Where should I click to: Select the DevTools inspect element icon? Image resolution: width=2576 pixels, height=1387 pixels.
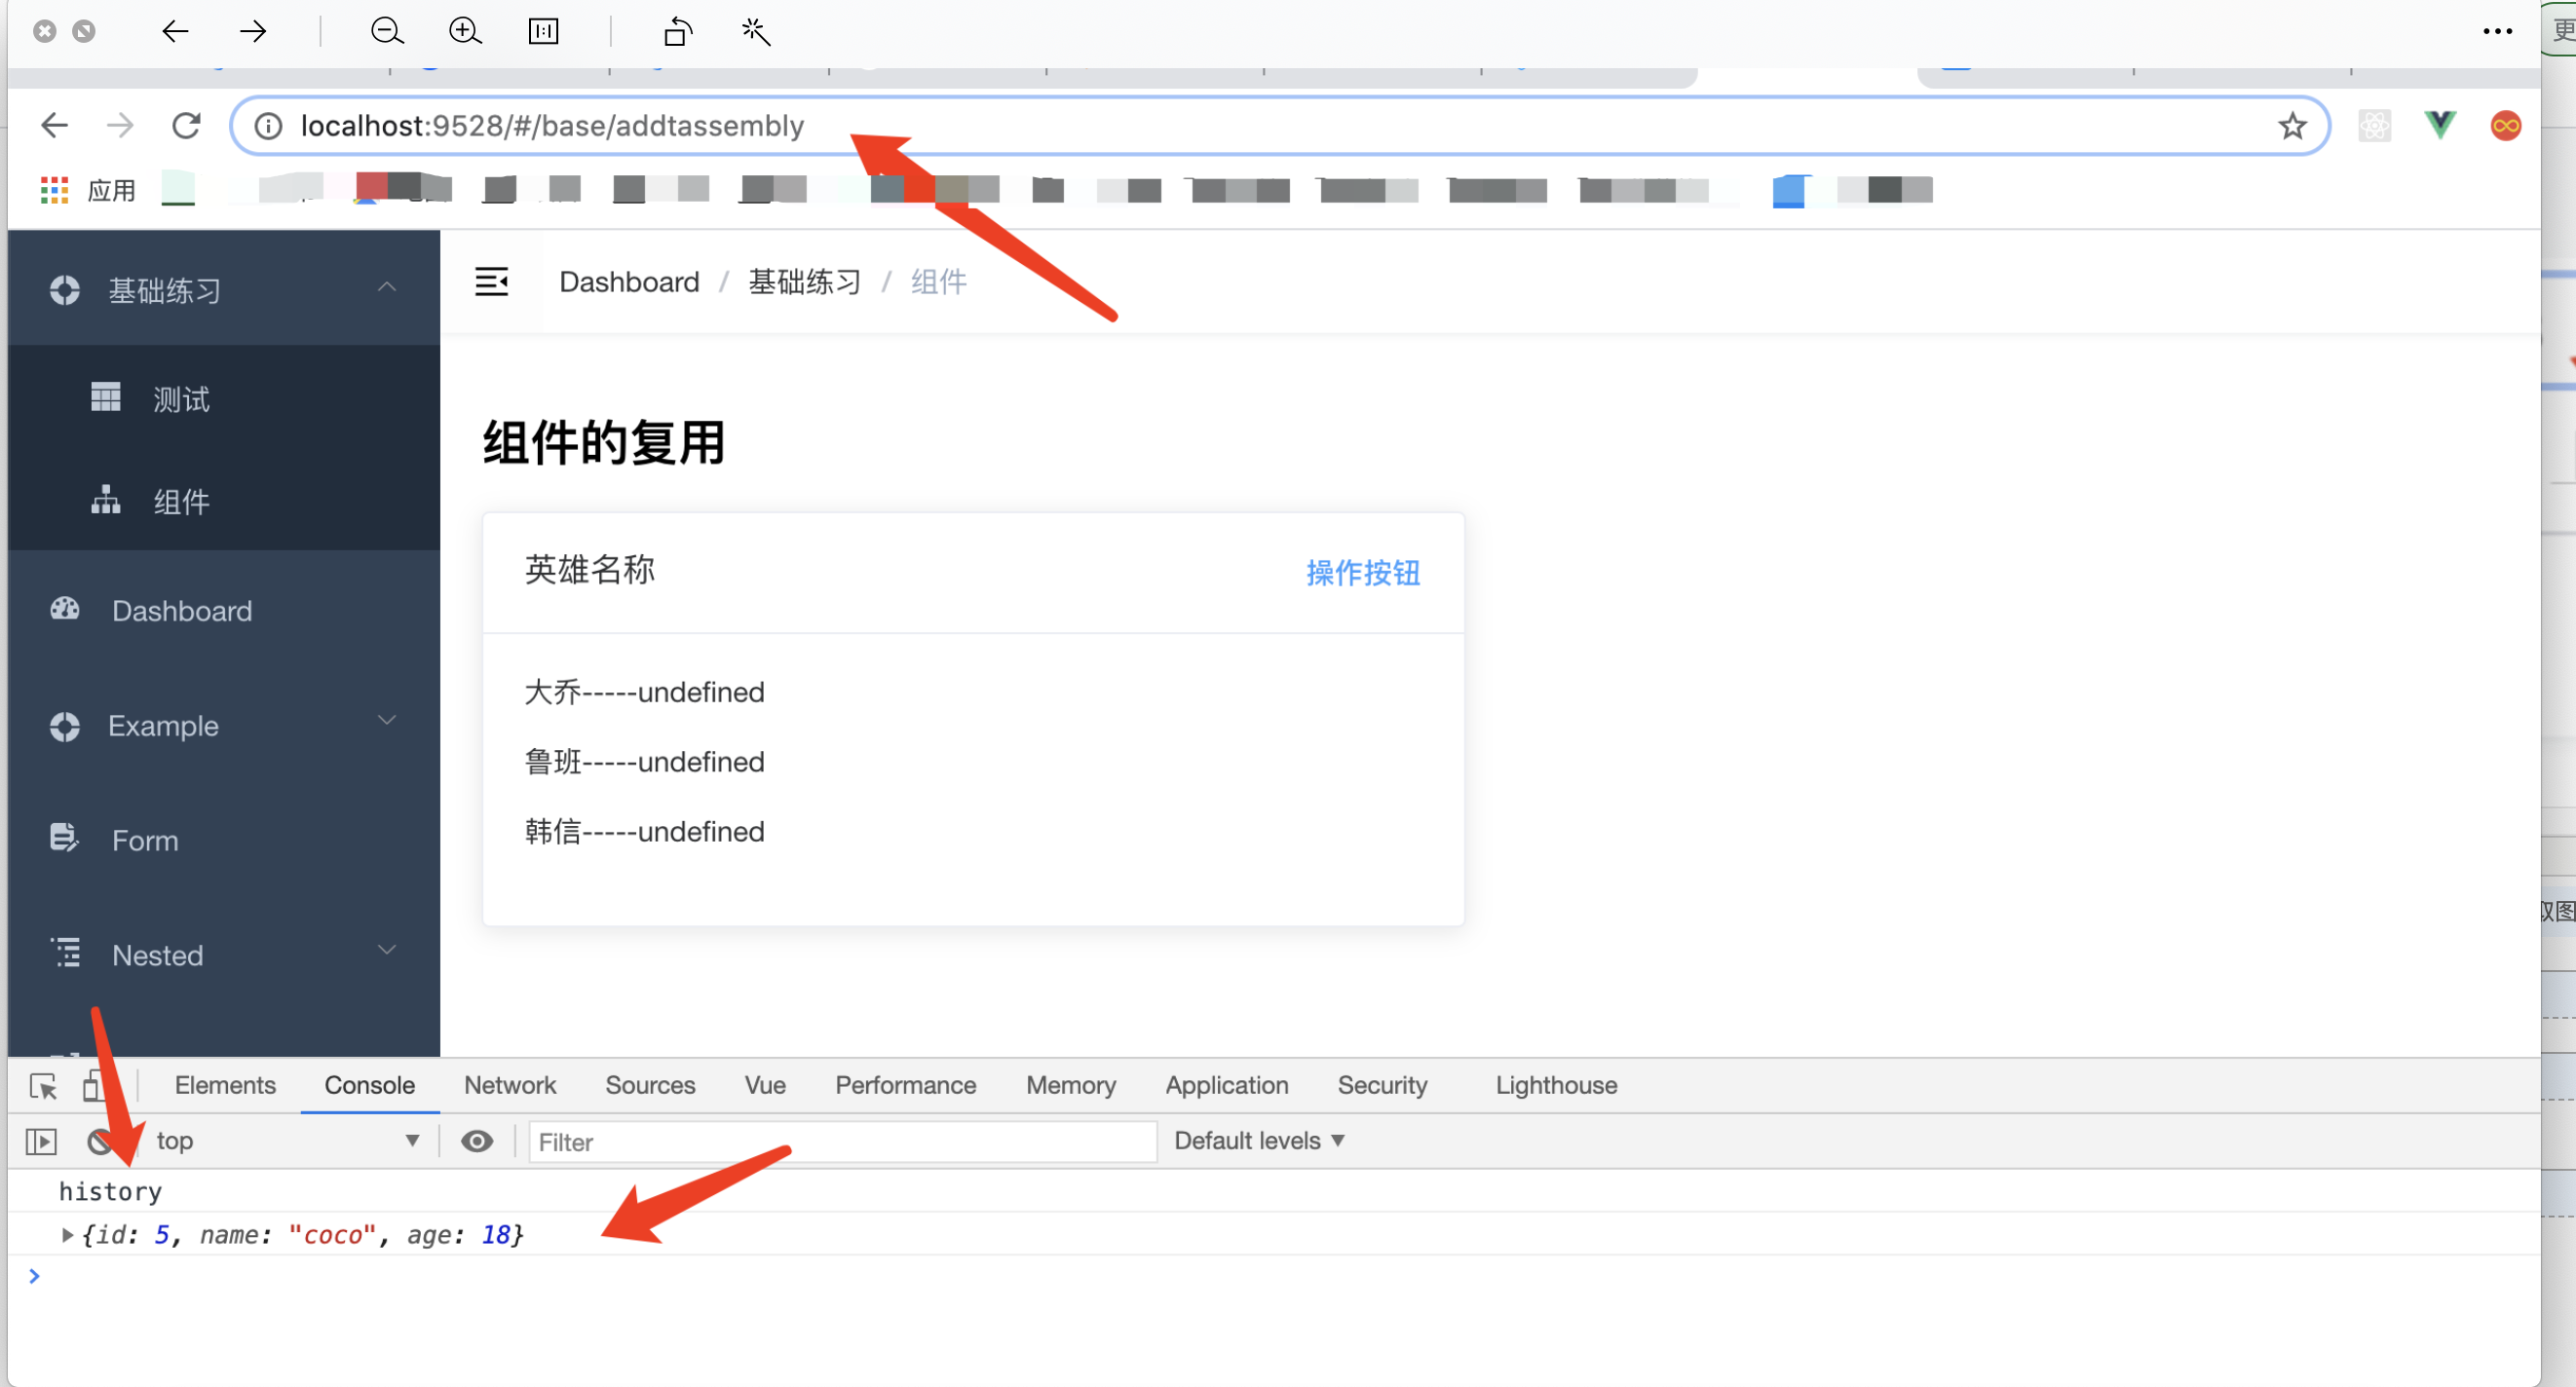(x=43, y=1086)
